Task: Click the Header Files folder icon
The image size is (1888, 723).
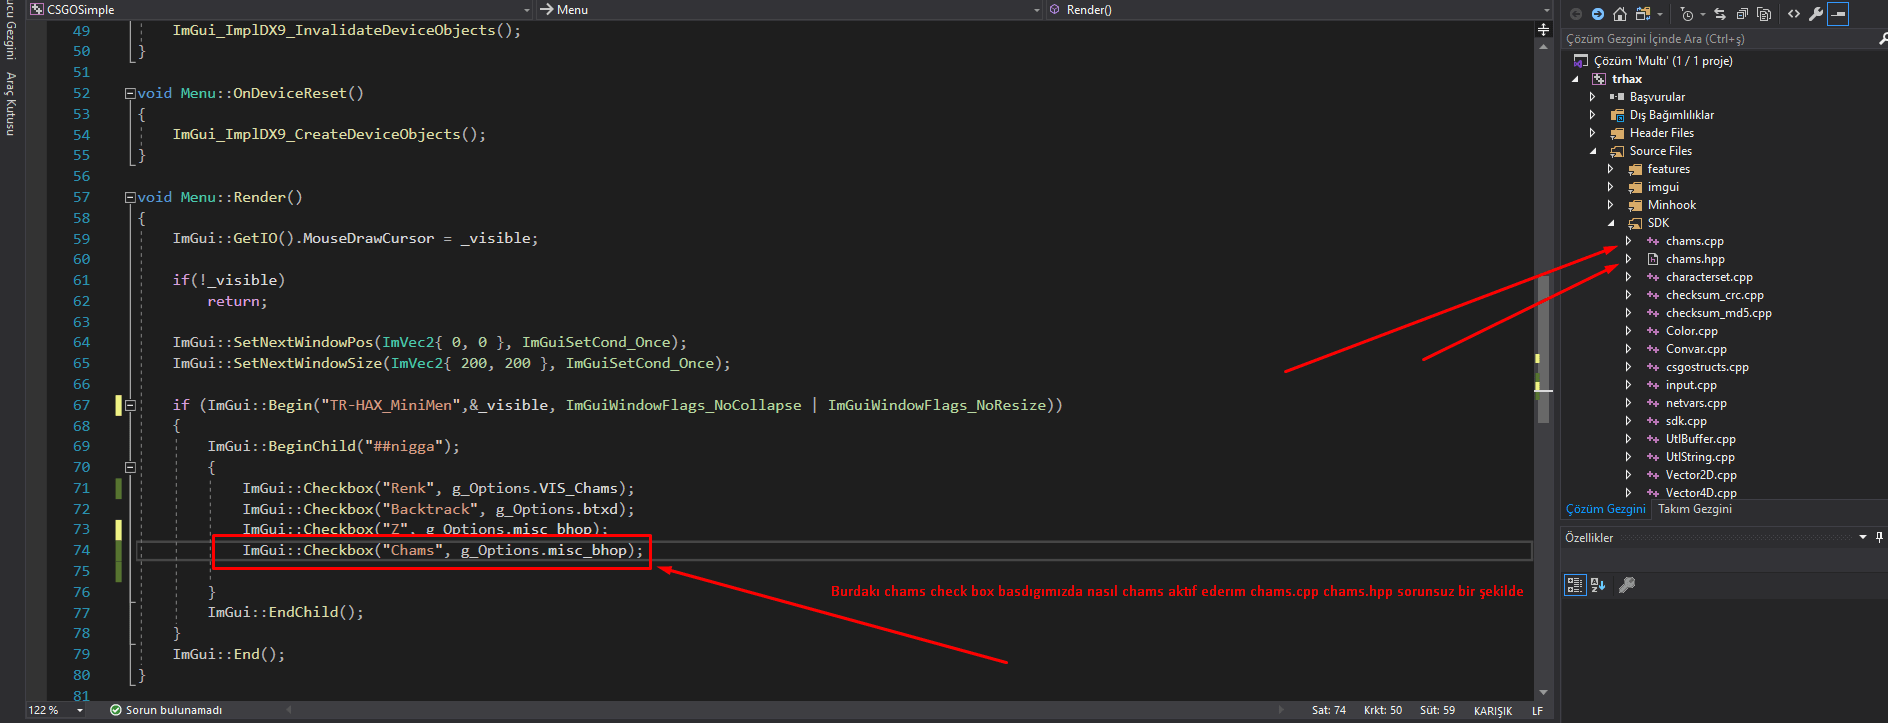Action: (x=1617, y=133)
